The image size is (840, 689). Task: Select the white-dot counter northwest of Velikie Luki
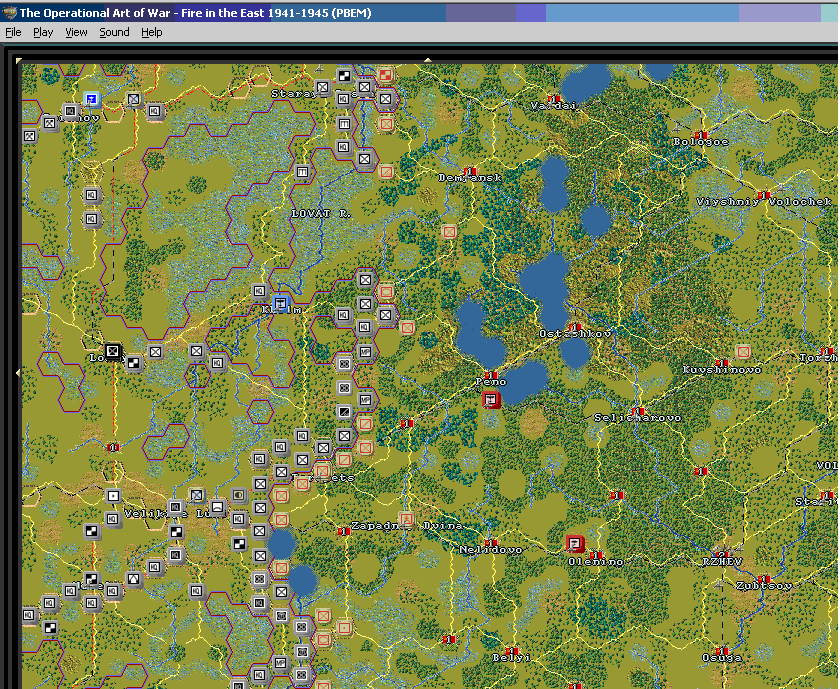[113, 496]
